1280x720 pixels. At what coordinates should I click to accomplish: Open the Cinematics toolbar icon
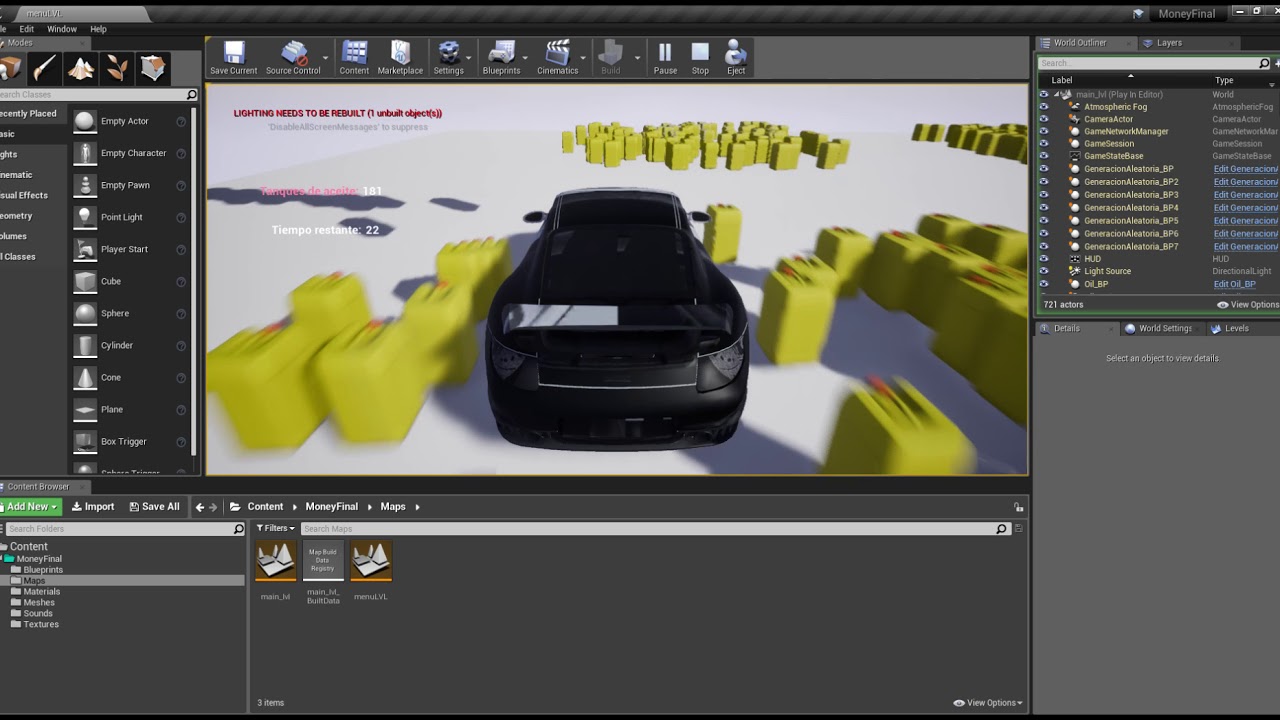[557, 58]
